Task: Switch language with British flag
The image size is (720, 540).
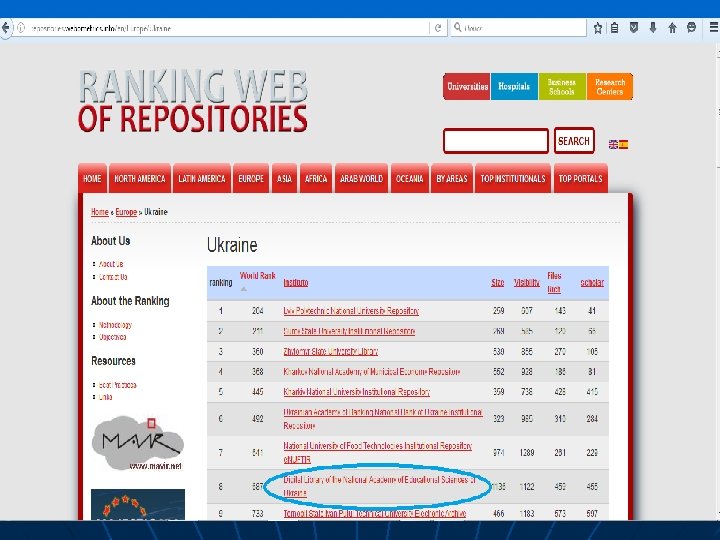Action: click(x=613, y=144)
